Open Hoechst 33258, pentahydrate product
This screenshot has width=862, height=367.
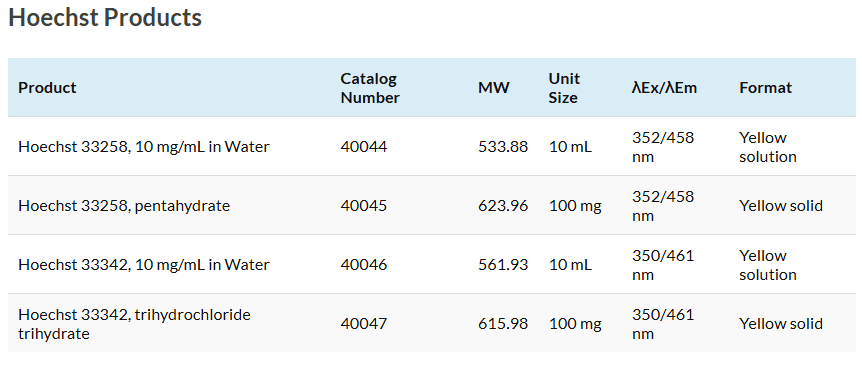pos(124,205)
